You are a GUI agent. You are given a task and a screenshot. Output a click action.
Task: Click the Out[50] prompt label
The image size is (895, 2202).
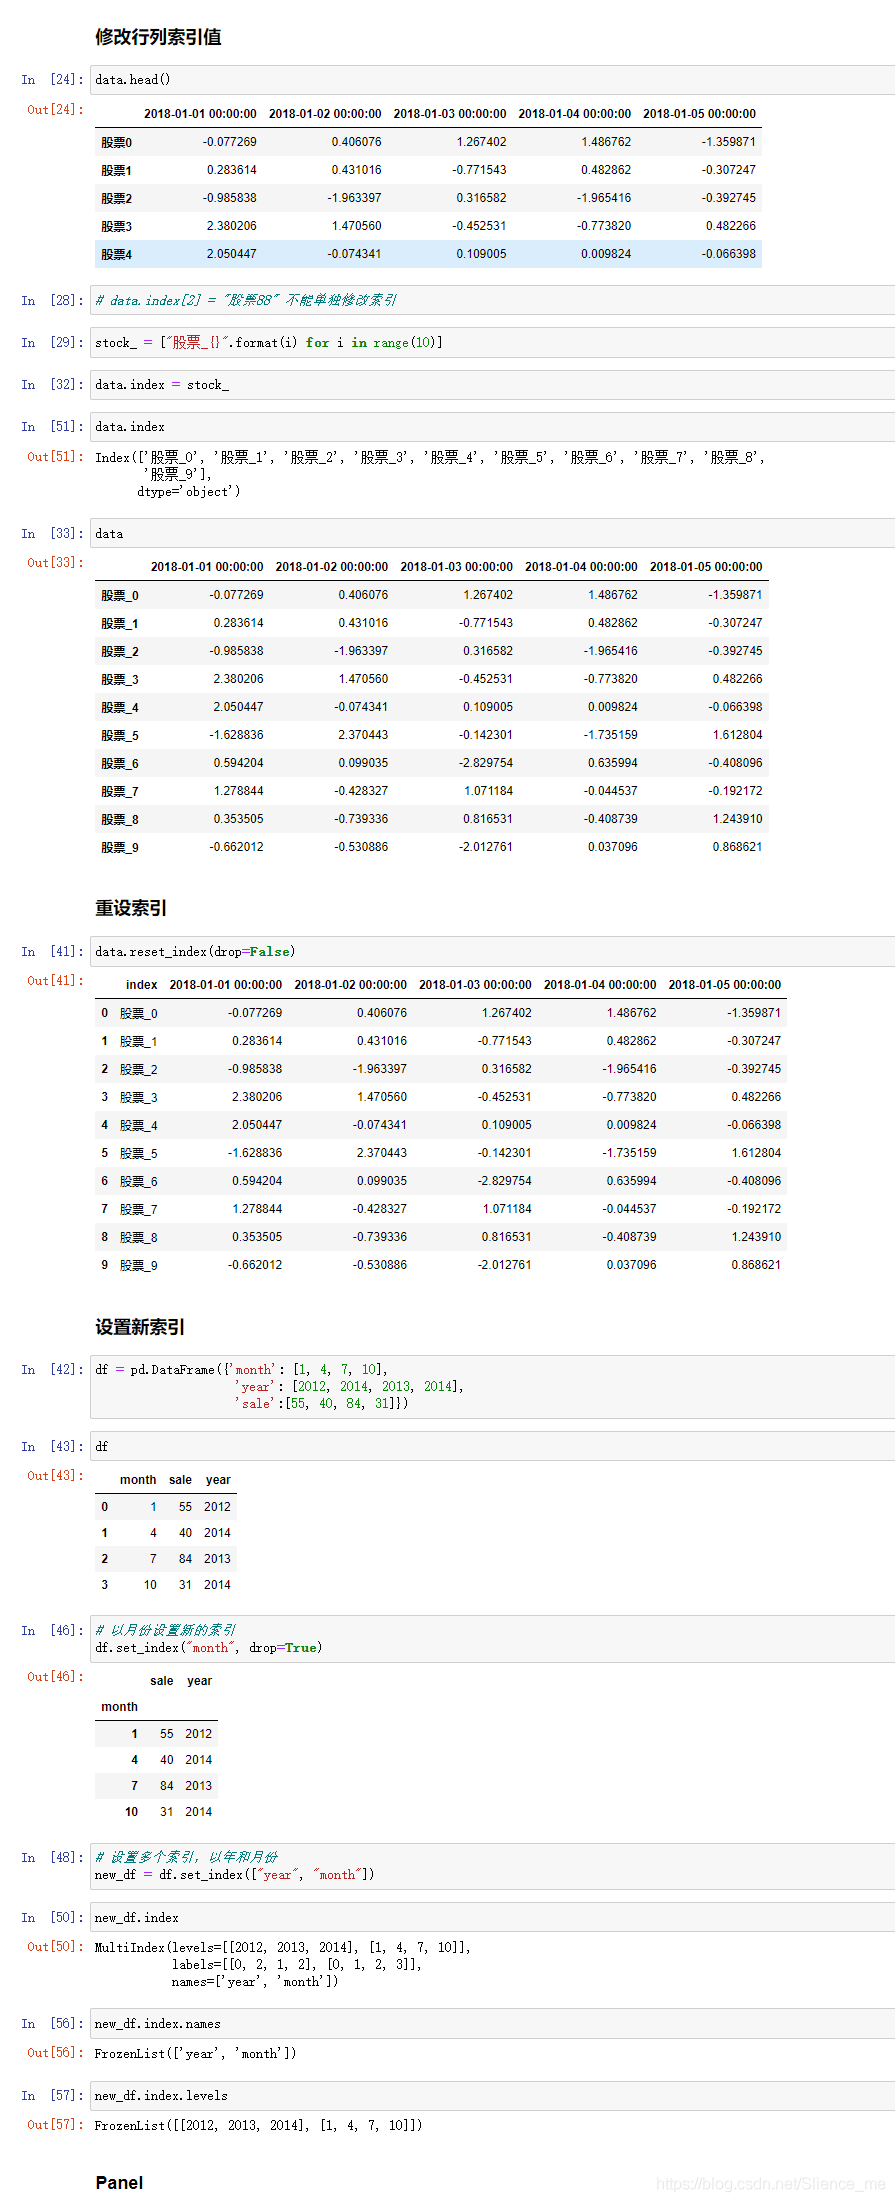coord(55,1946)
